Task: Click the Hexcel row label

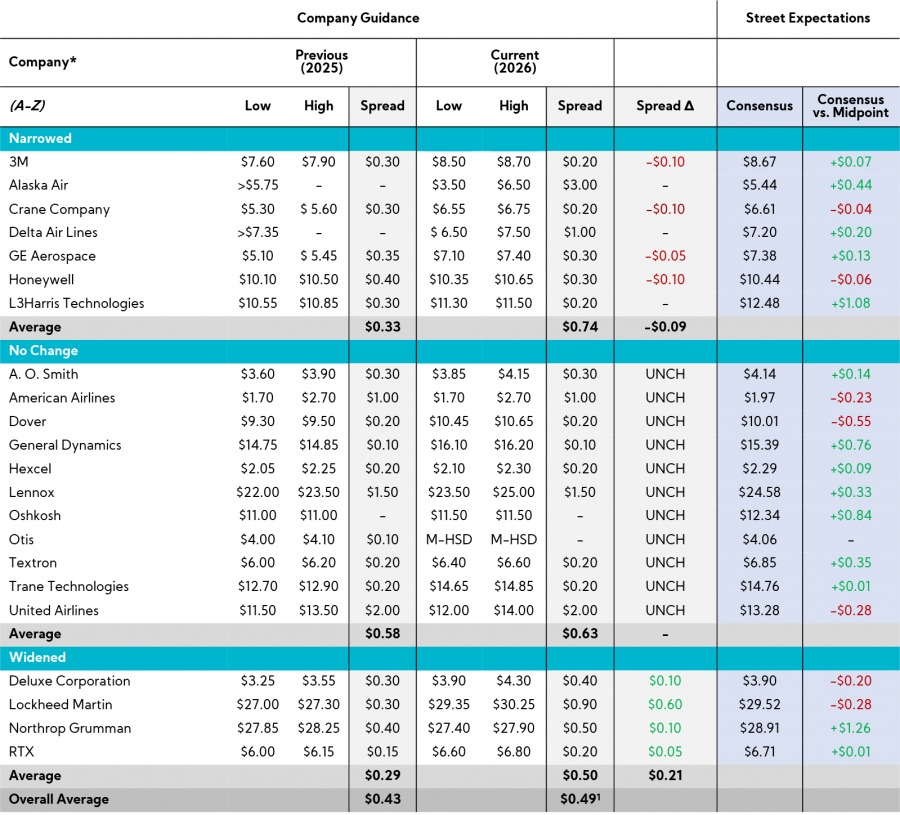Action: 30,469
